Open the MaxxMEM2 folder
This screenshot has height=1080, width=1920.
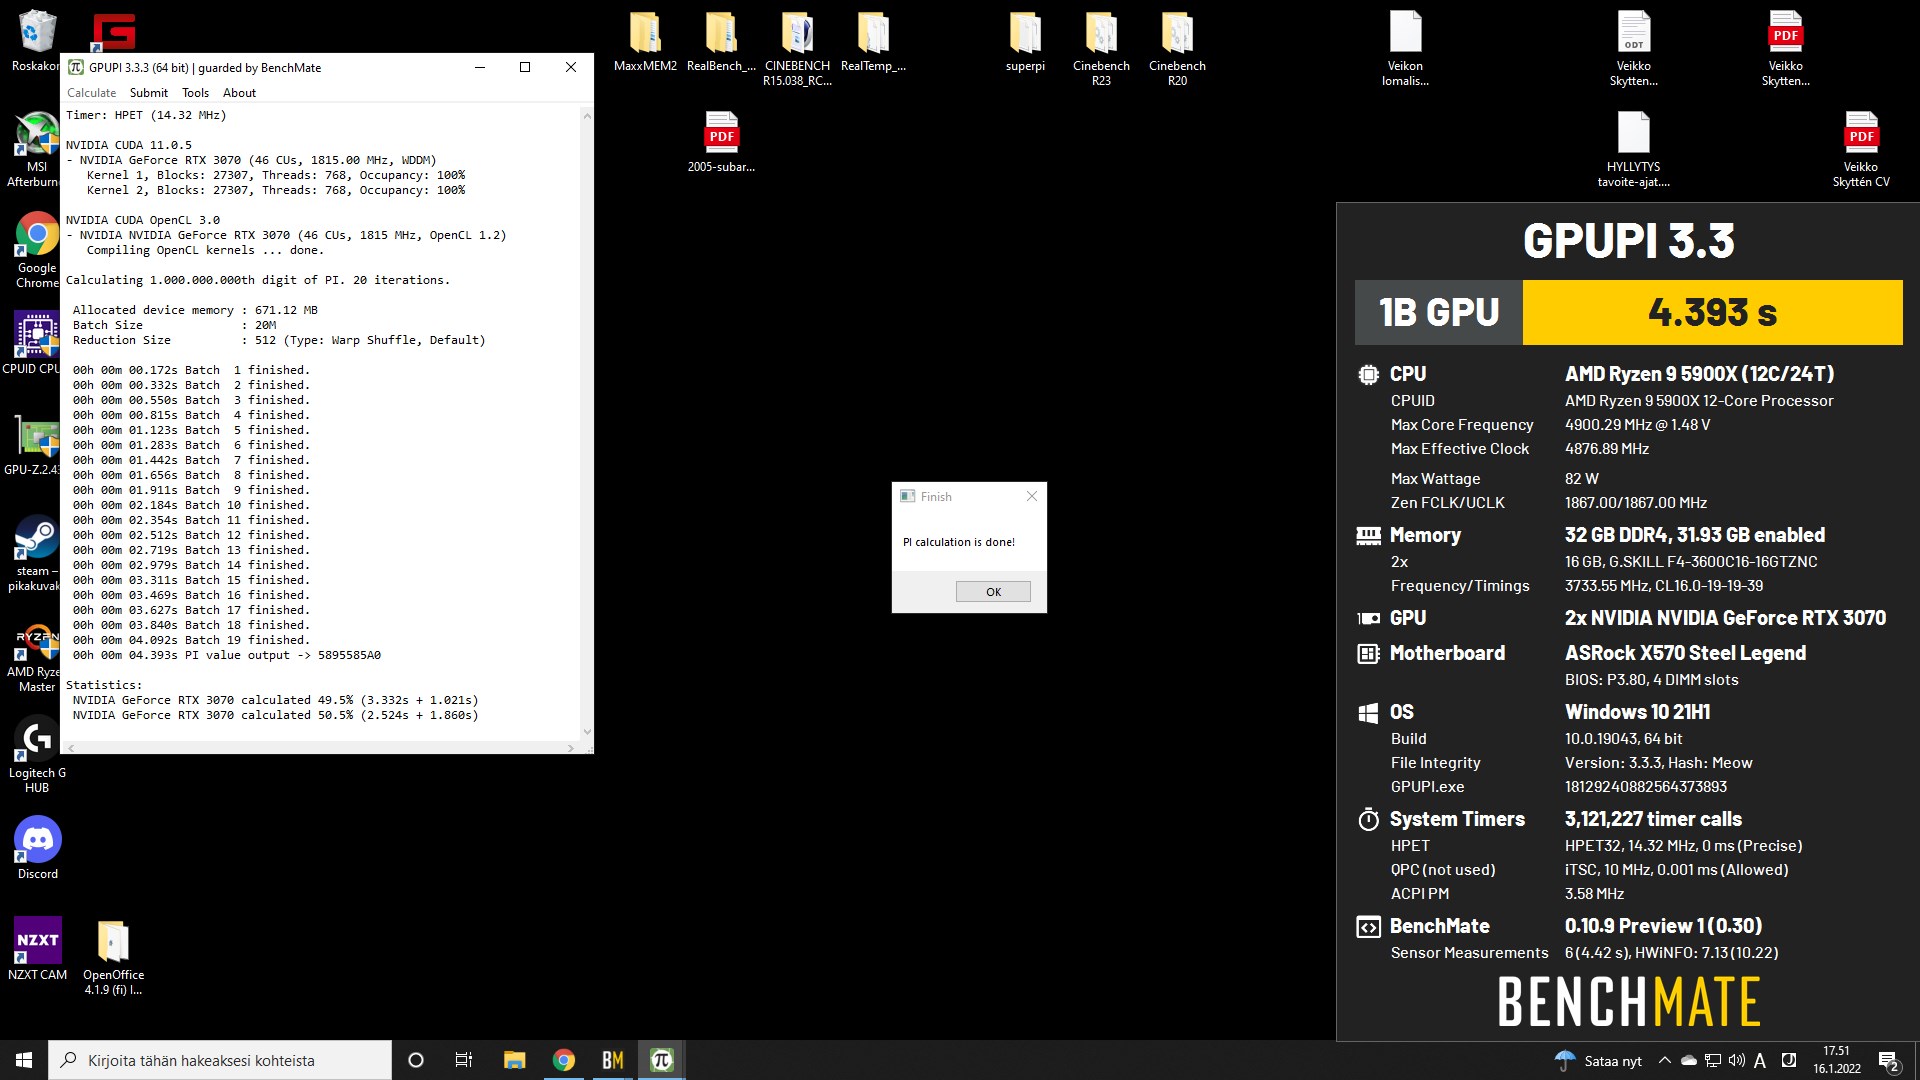645,41
